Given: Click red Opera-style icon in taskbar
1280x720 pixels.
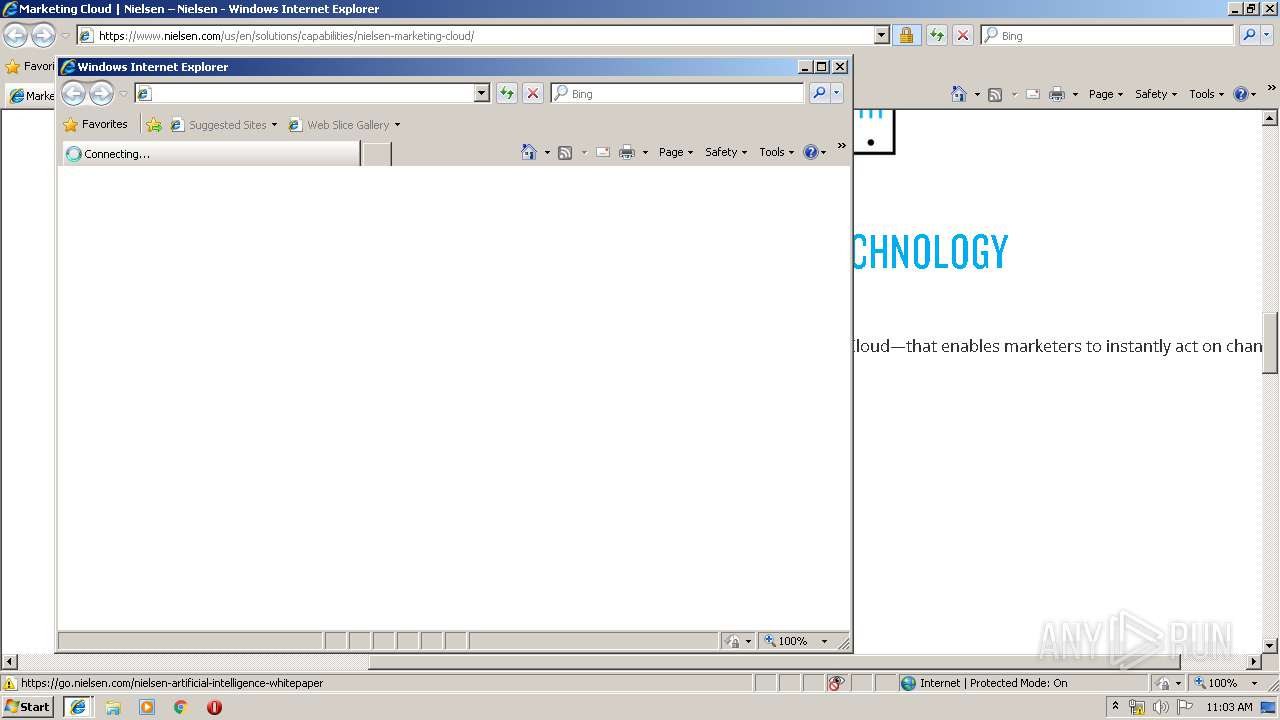Looking at the screenshot, I should (x=214, y=707).
